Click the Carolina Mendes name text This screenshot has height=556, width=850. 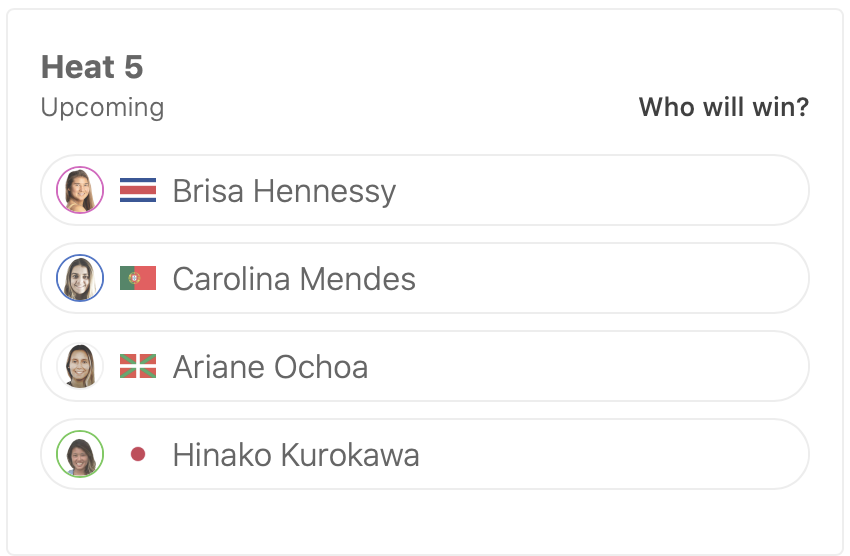[294, 278]
